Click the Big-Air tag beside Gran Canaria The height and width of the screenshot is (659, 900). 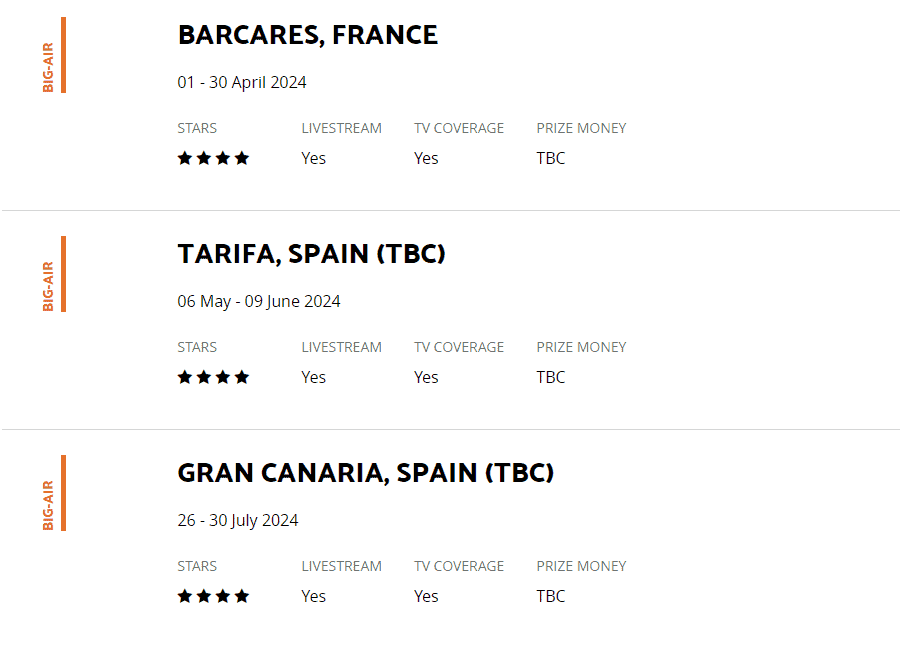click(x=48, y=505)
